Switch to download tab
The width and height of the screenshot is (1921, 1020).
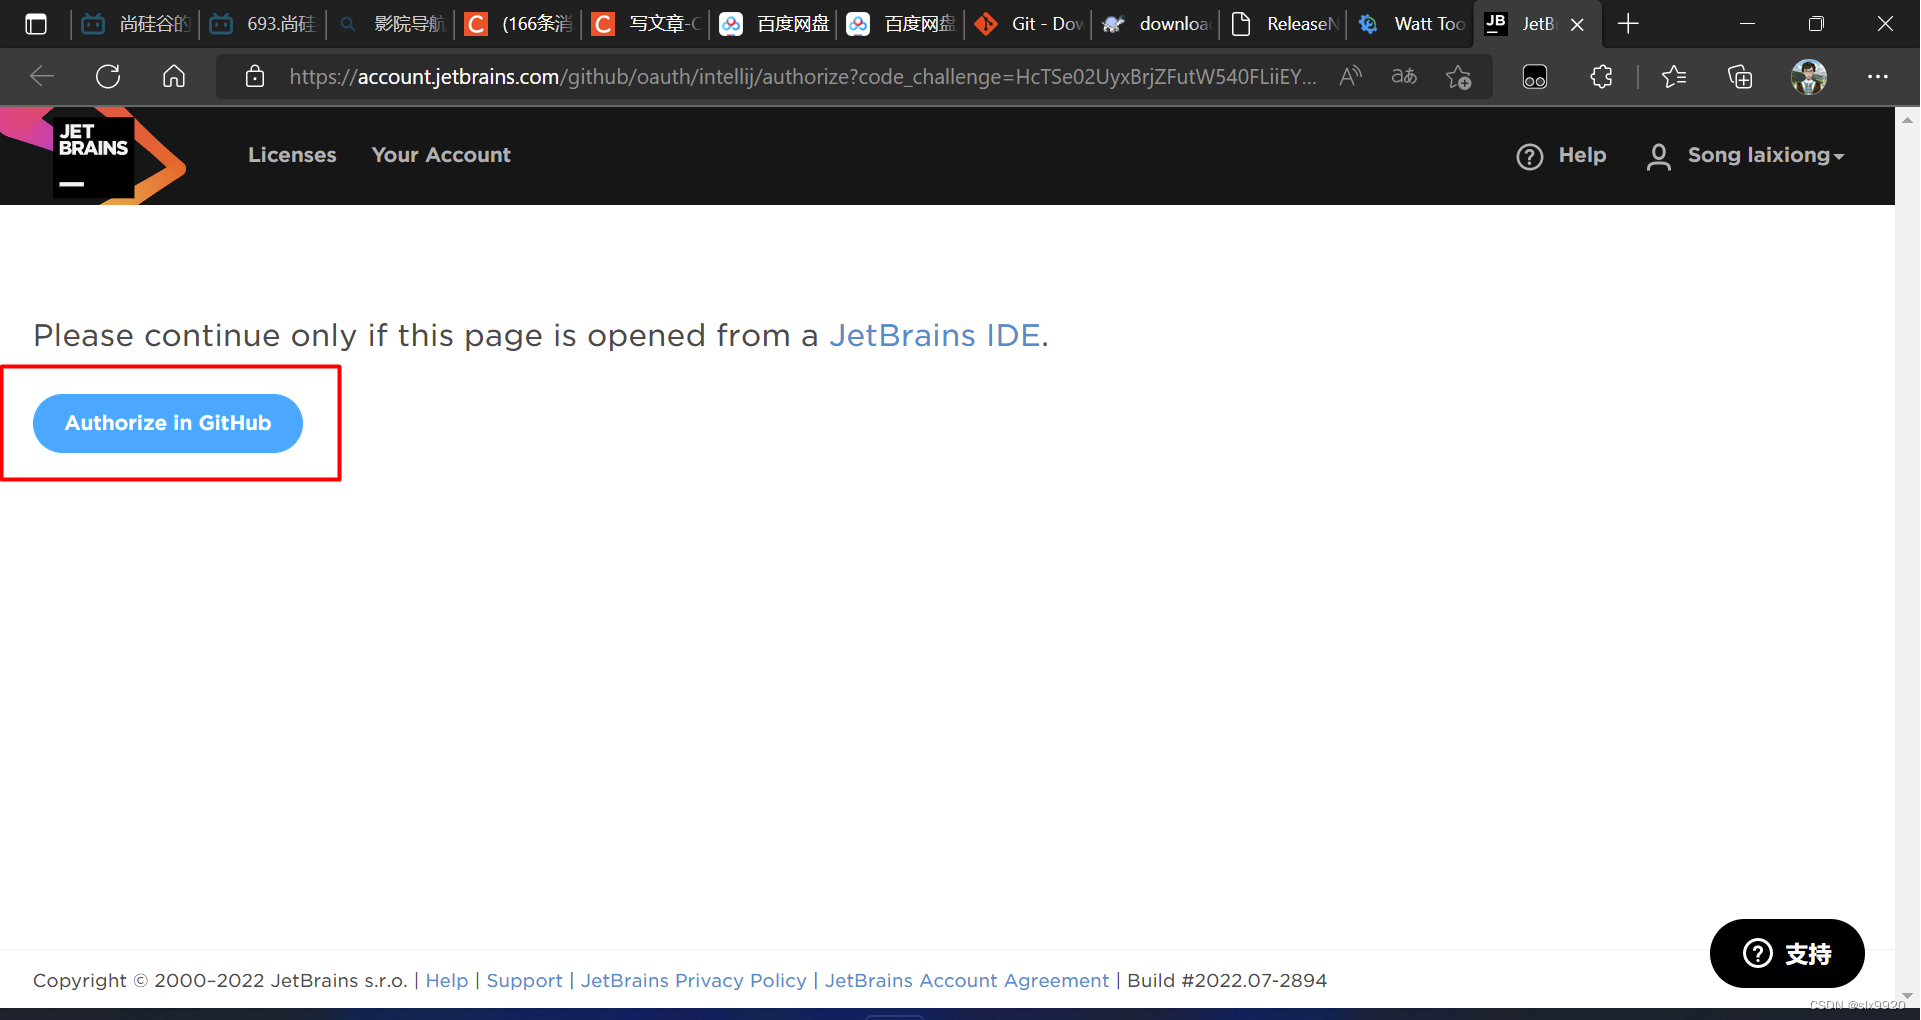coord(1157,24)
